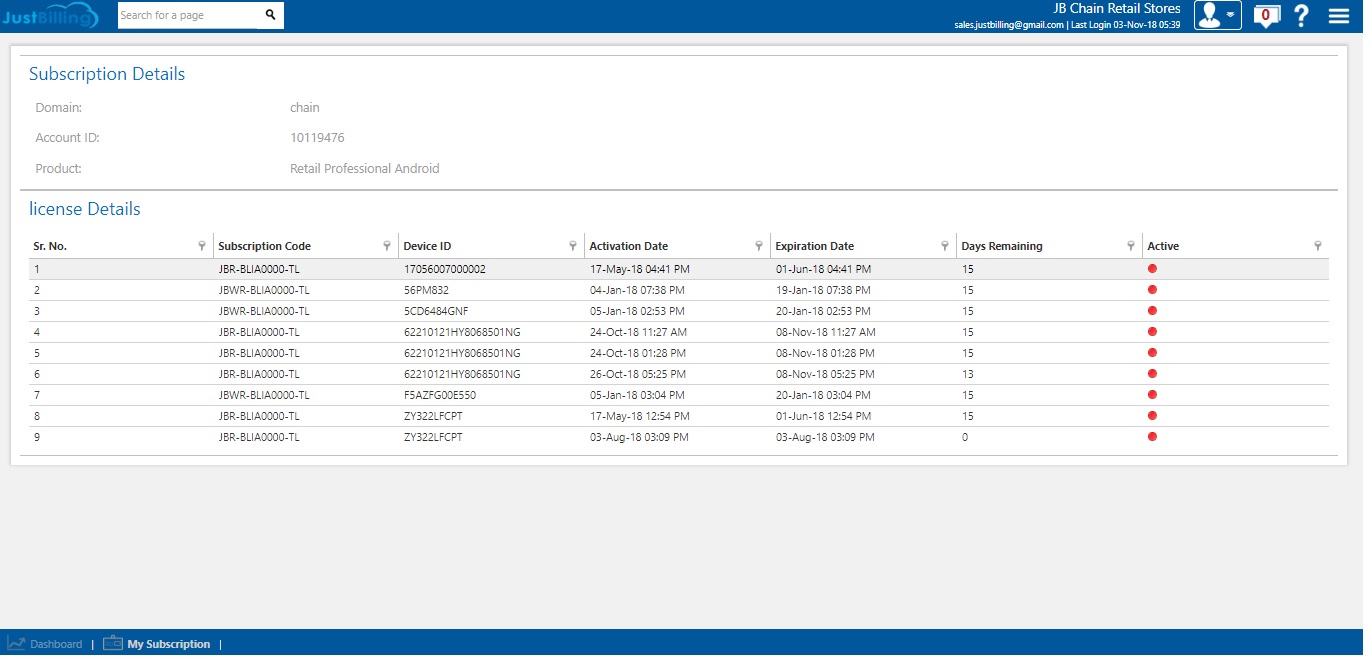Click red active status in row 9

(1152, 436)
